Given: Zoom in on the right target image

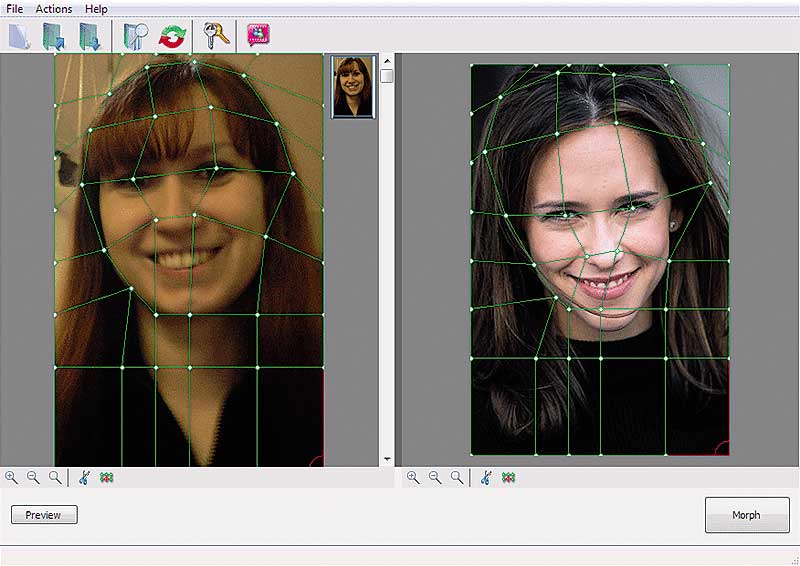Looking at the screenshot, I should pyautogui.click(x=413, y=478).
